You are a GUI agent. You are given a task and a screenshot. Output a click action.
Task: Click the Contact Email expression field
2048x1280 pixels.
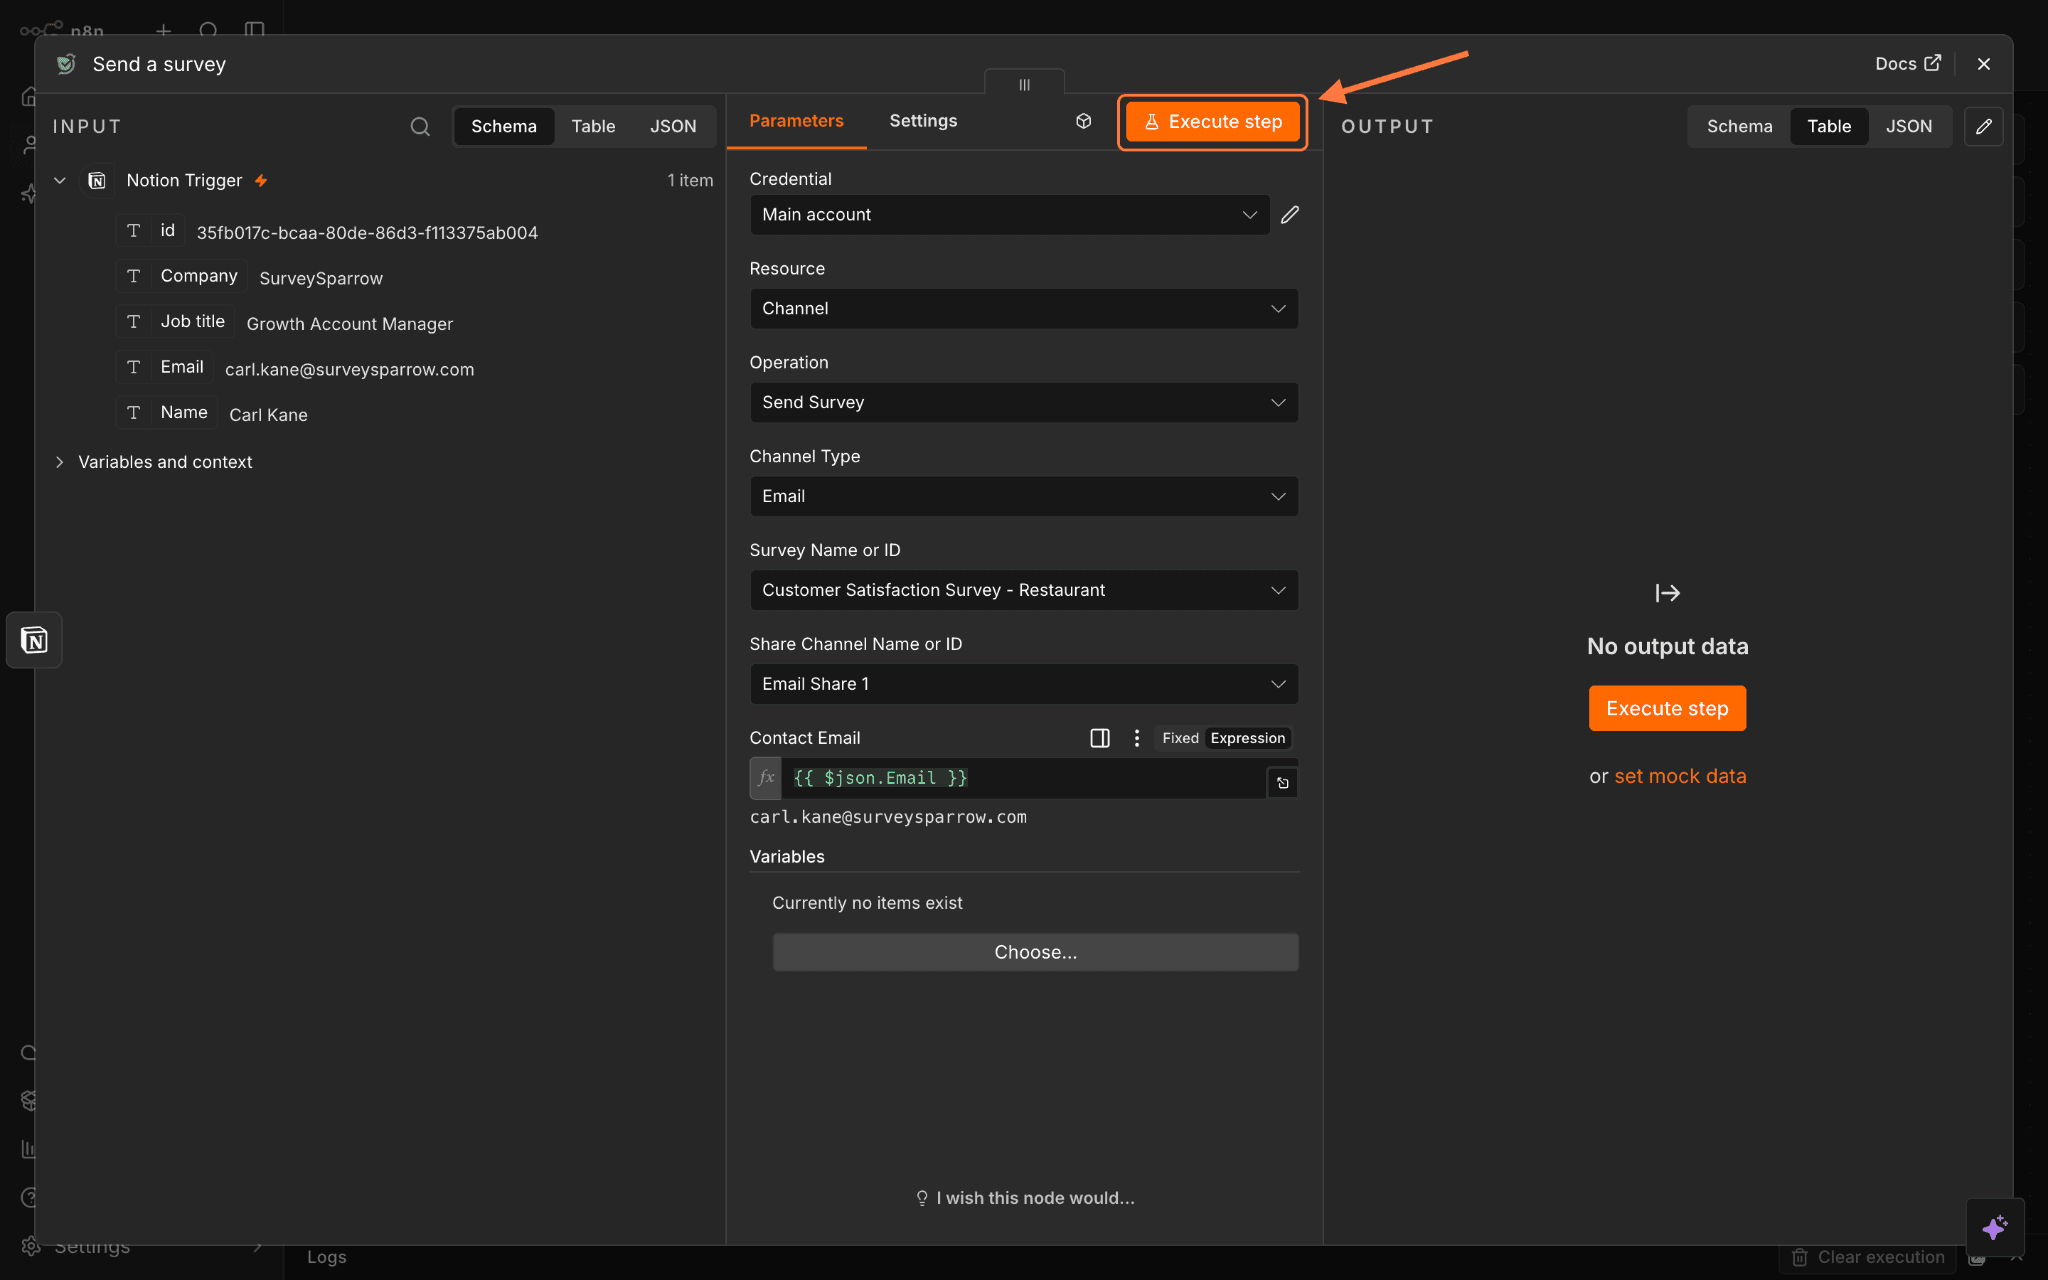point(1022,778)
